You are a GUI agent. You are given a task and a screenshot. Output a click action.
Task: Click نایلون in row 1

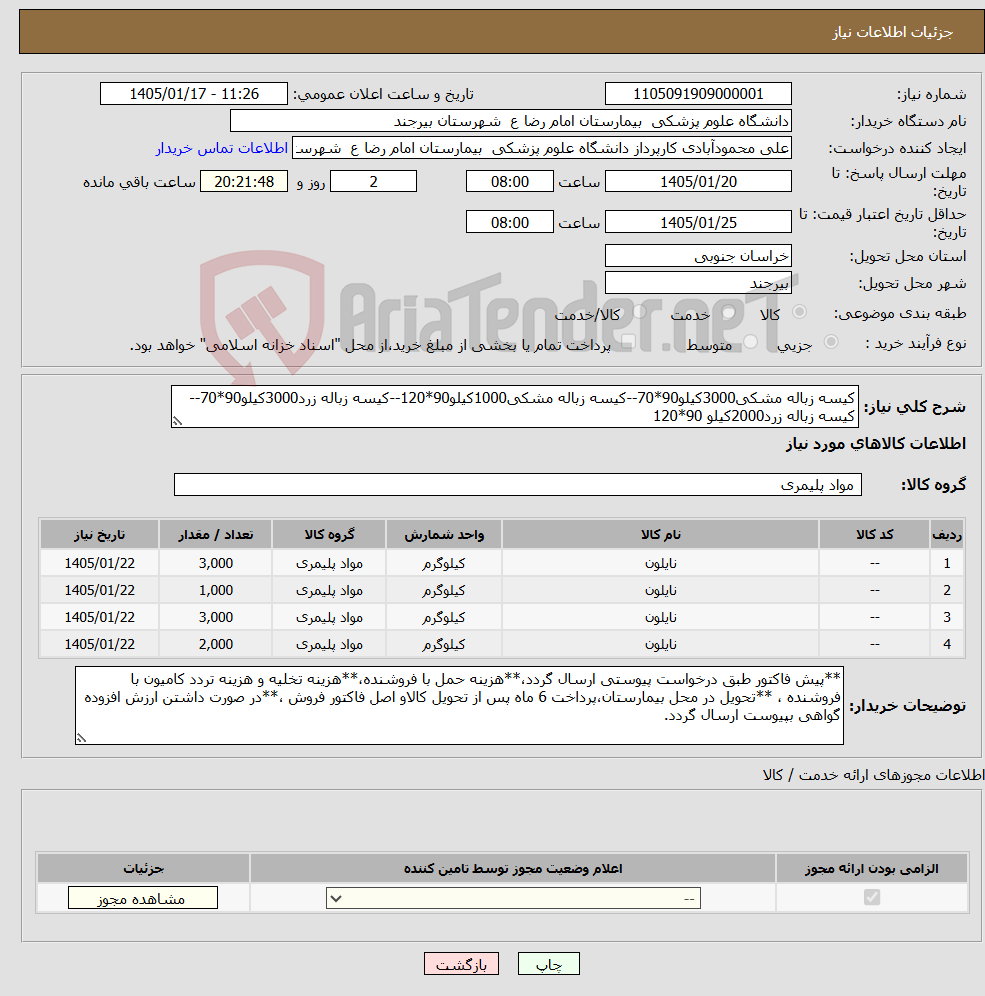click(x=660, y=563)
